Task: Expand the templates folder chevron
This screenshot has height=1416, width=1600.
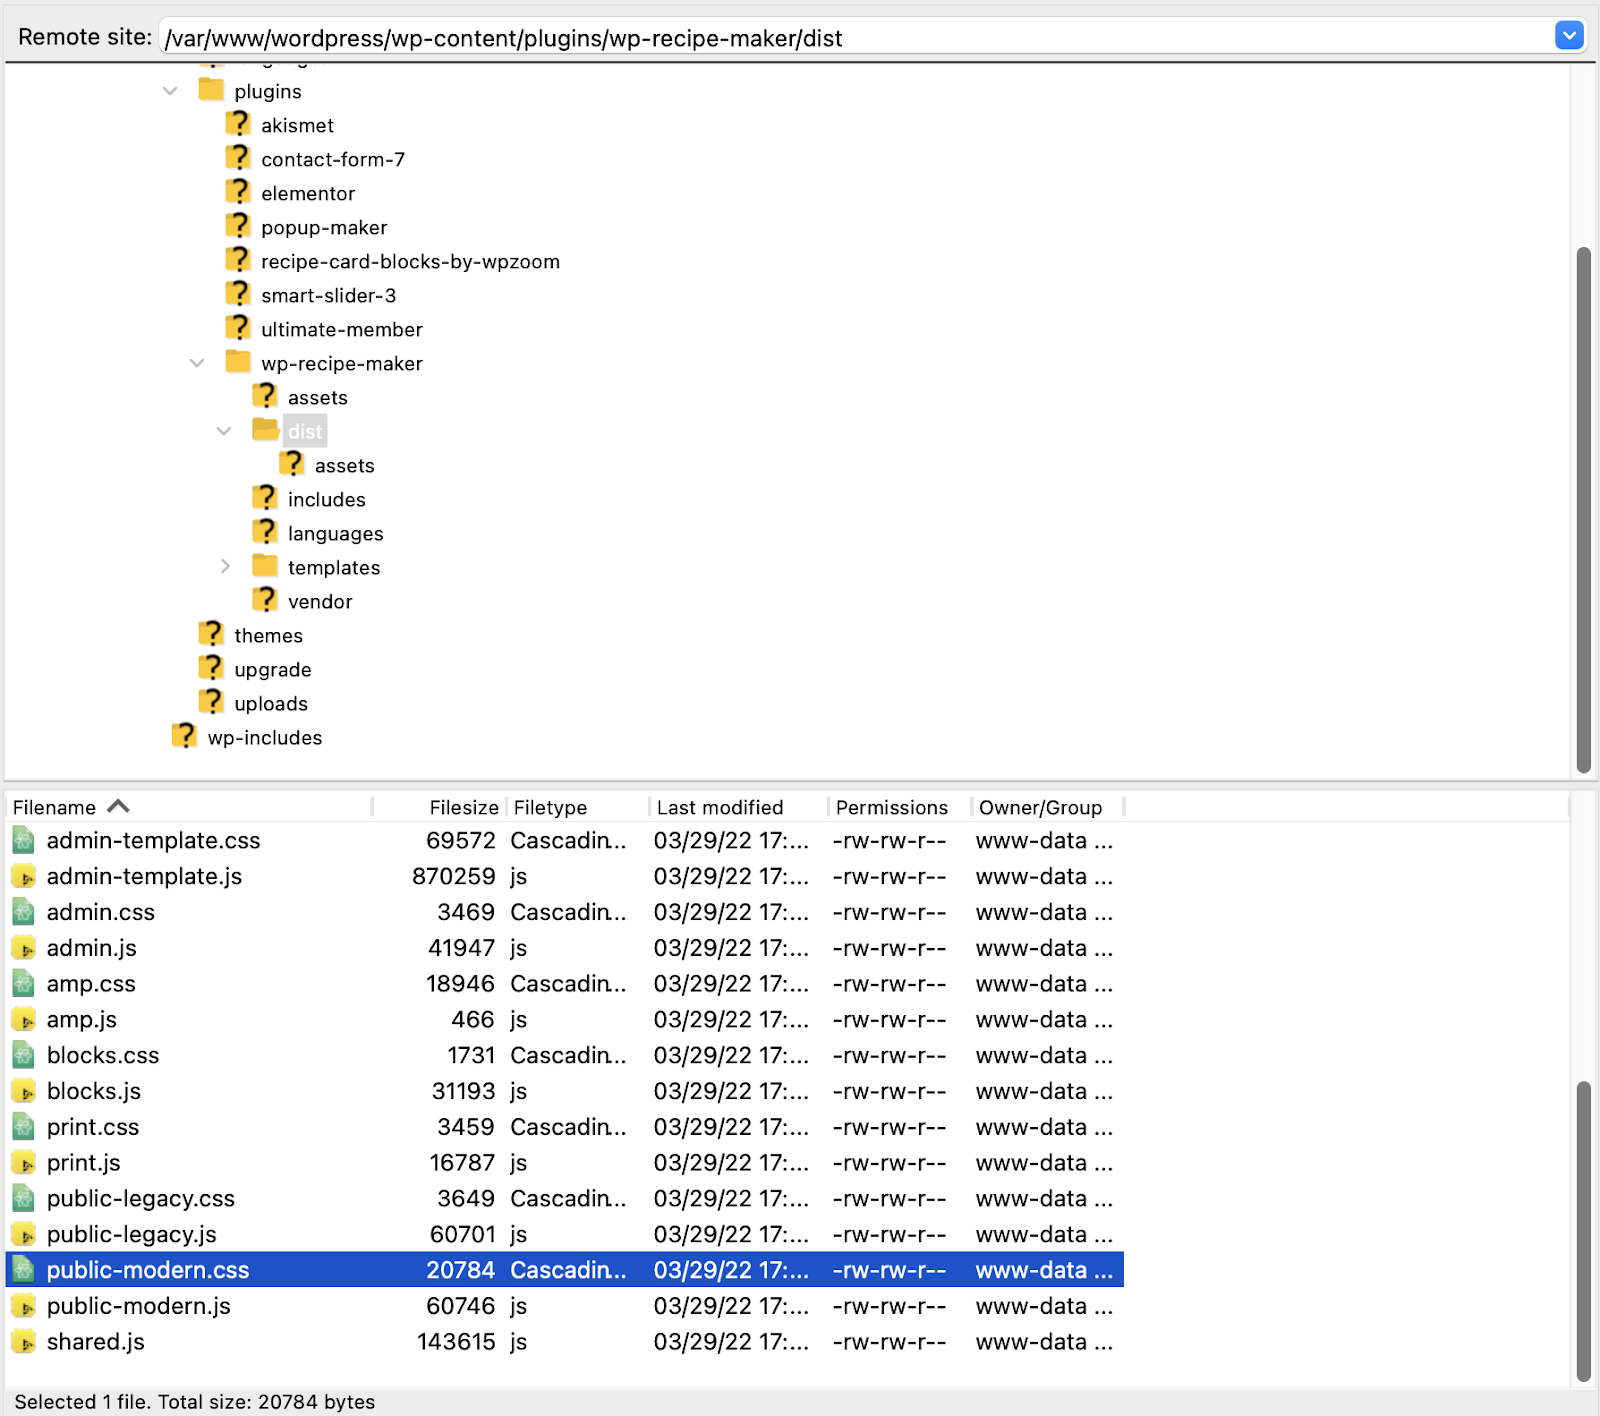Action: (225, 567)
